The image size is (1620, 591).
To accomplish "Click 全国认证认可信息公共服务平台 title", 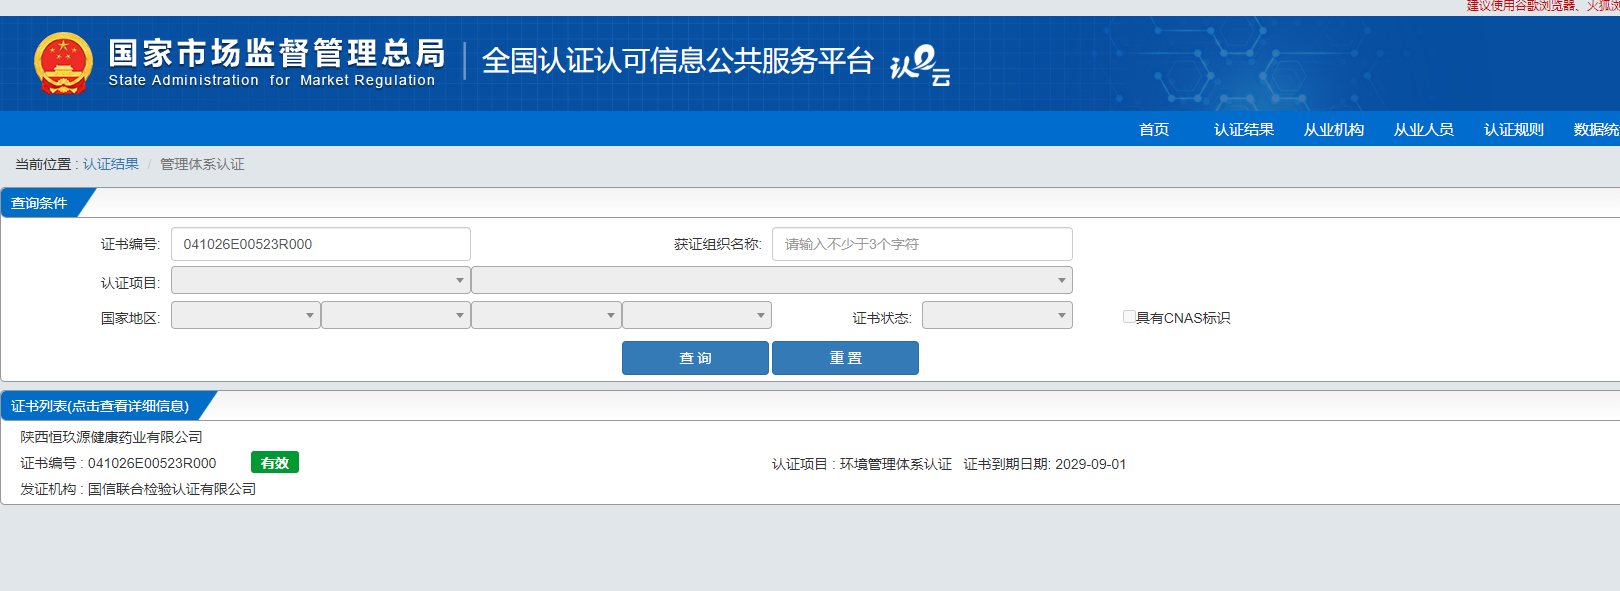I will [x=678, y=61].
